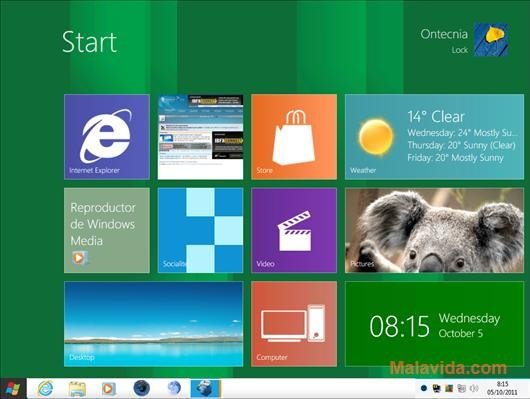Click the "Start" heading text
Viewport: 530px width, 399px height.
90,42
